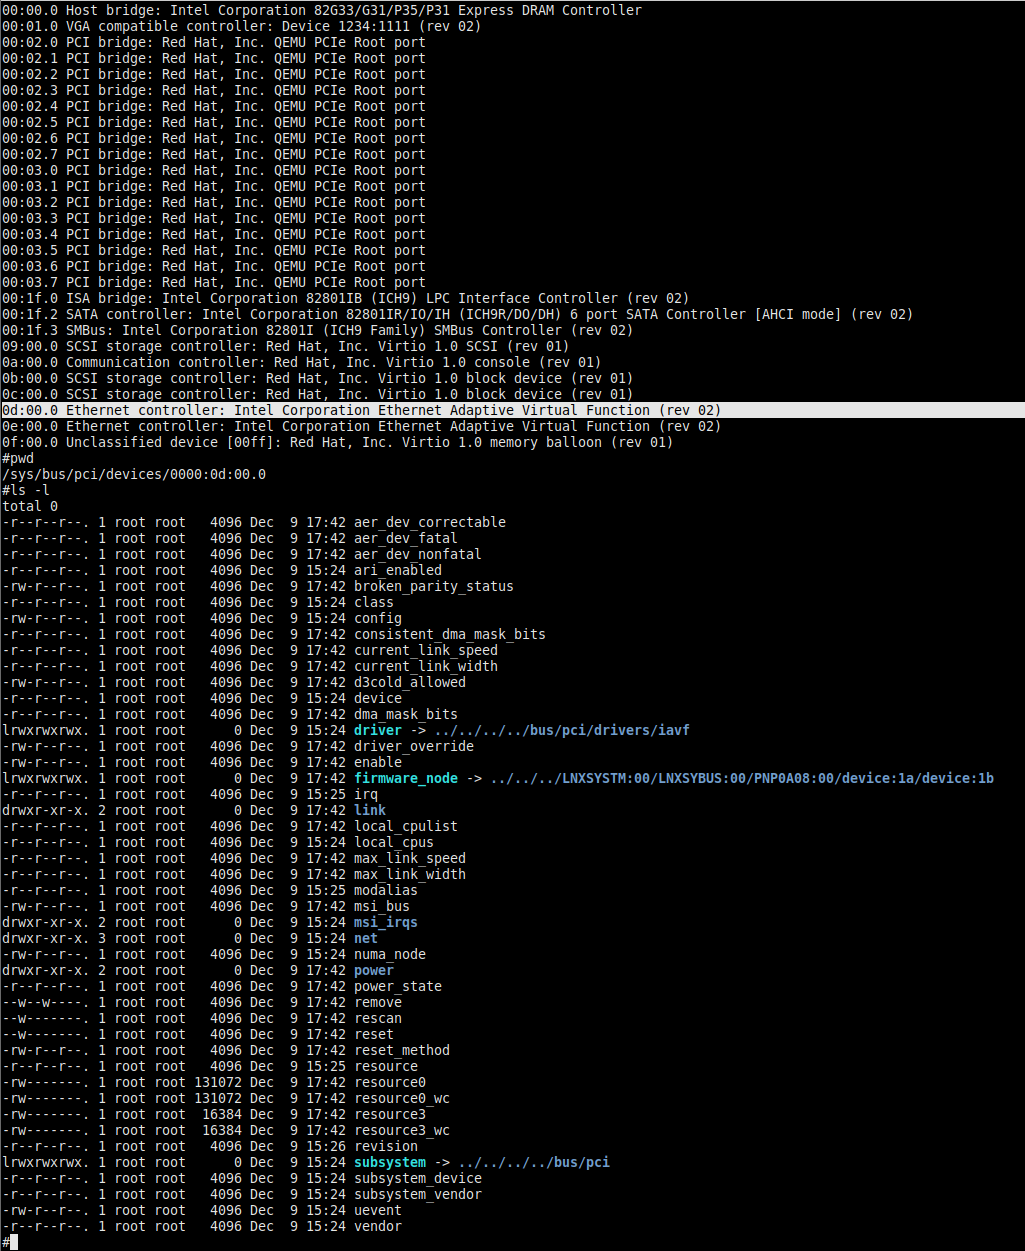The width and height of the screenshot is (1025, 1251).
Task: Click the modalias file name
Action: coord(386,890)
